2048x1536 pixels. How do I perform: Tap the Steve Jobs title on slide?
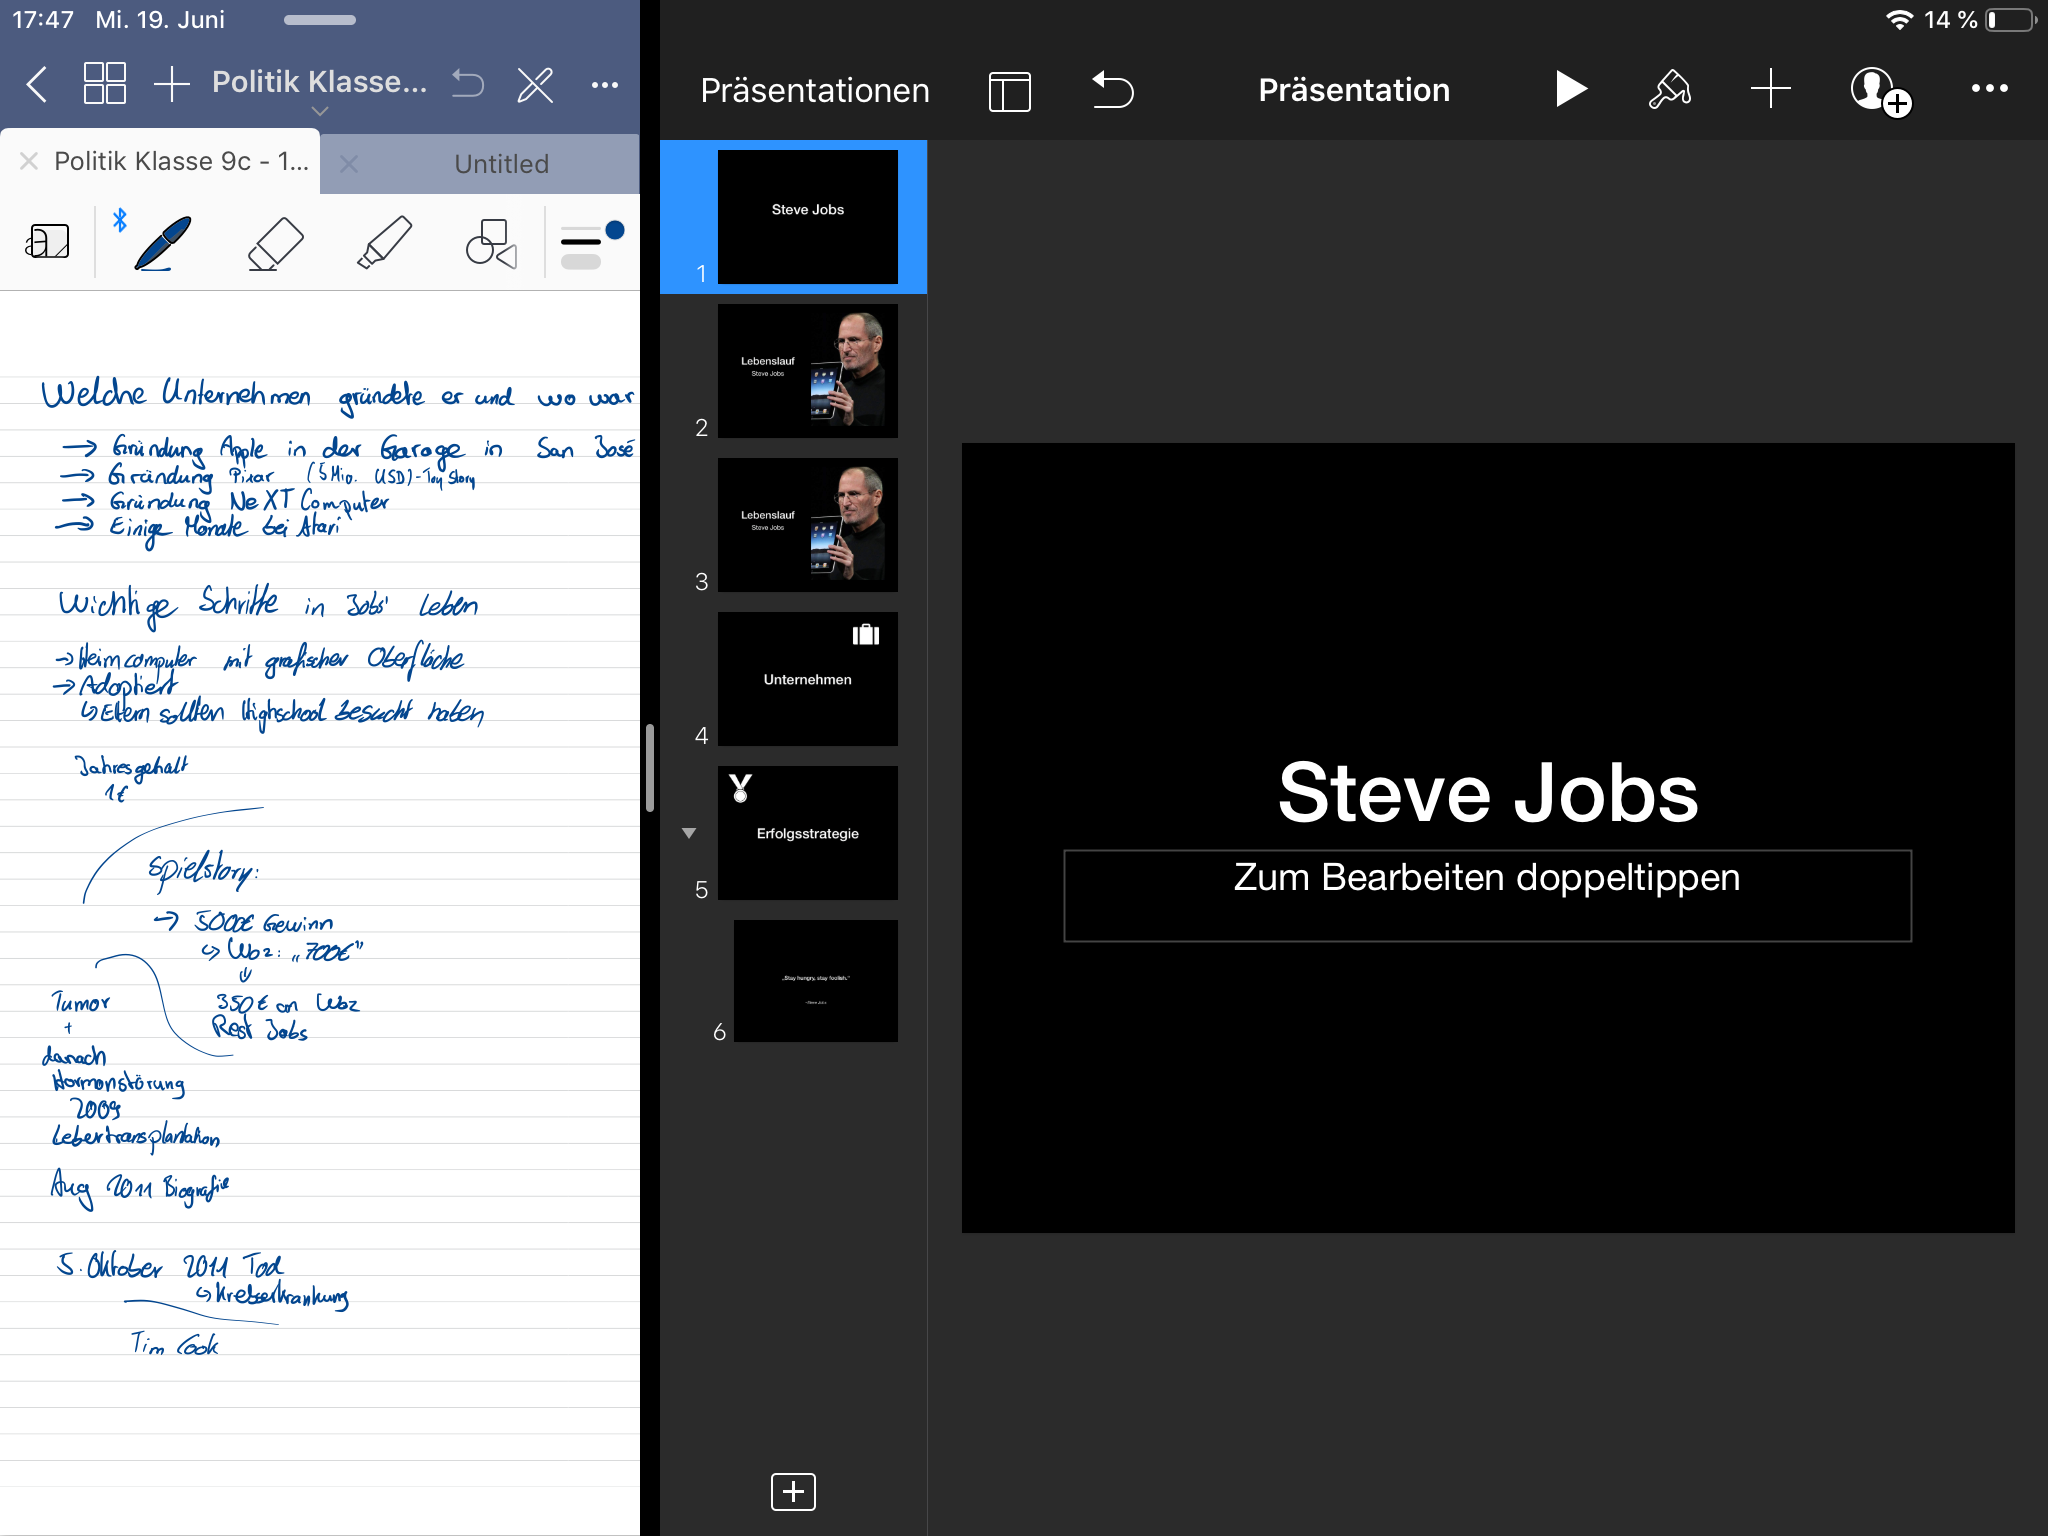1487,793
